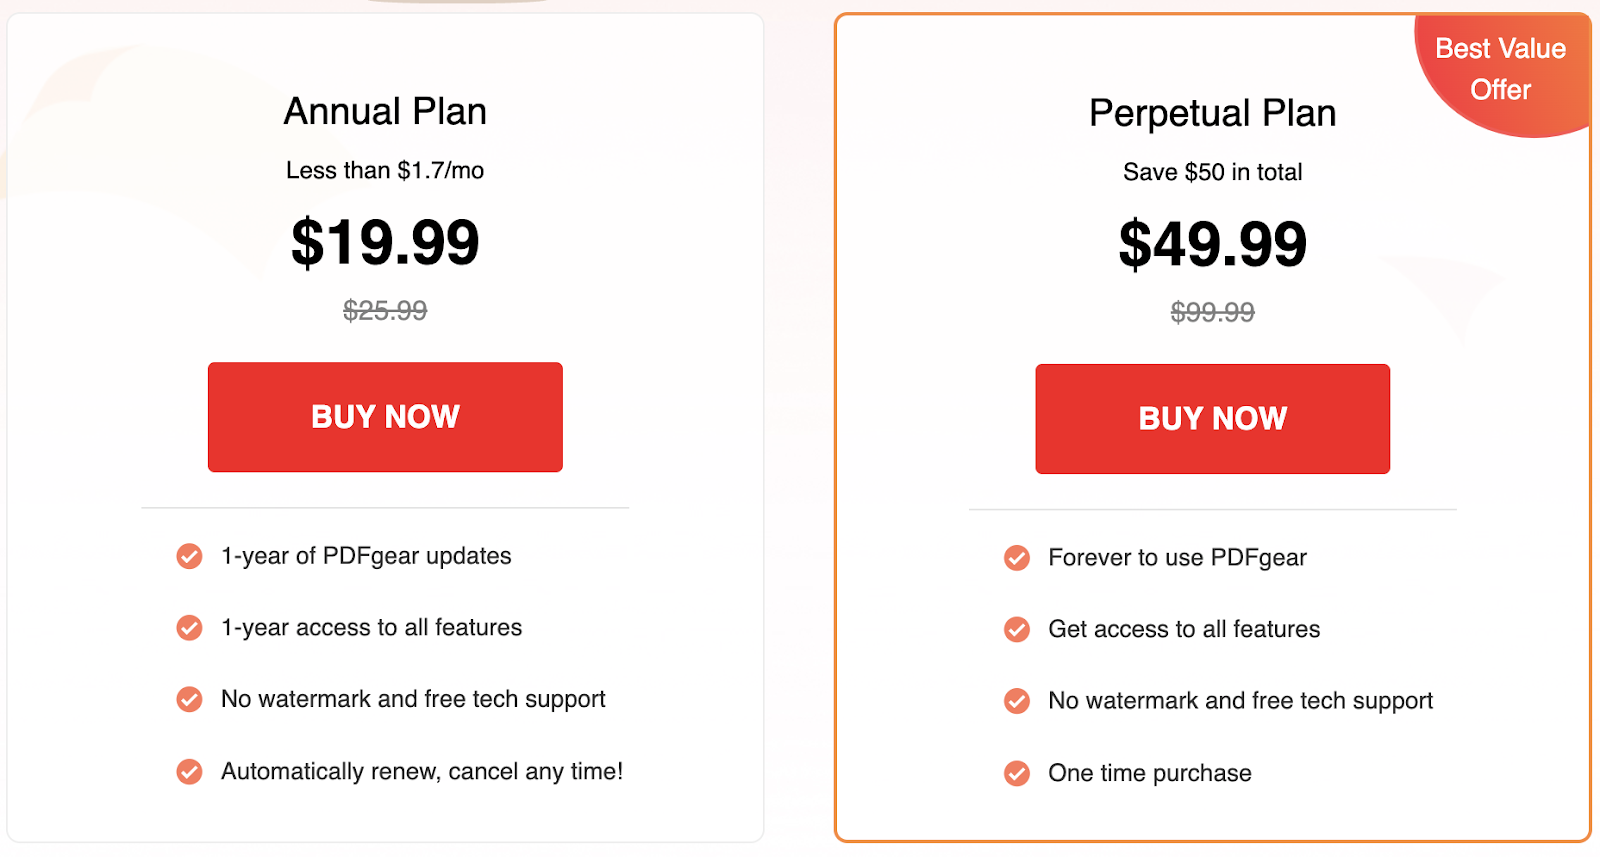Click the Best Value Offer badge
The width and height of the screenshot is (1600, 857).
click(x=1501, y=70)
